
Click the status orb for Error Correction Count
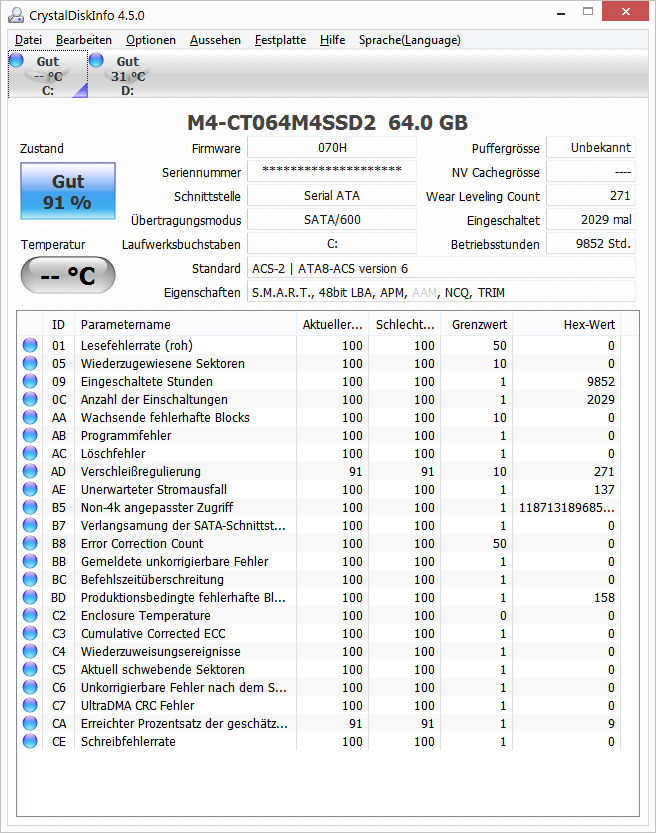[30, 543]
